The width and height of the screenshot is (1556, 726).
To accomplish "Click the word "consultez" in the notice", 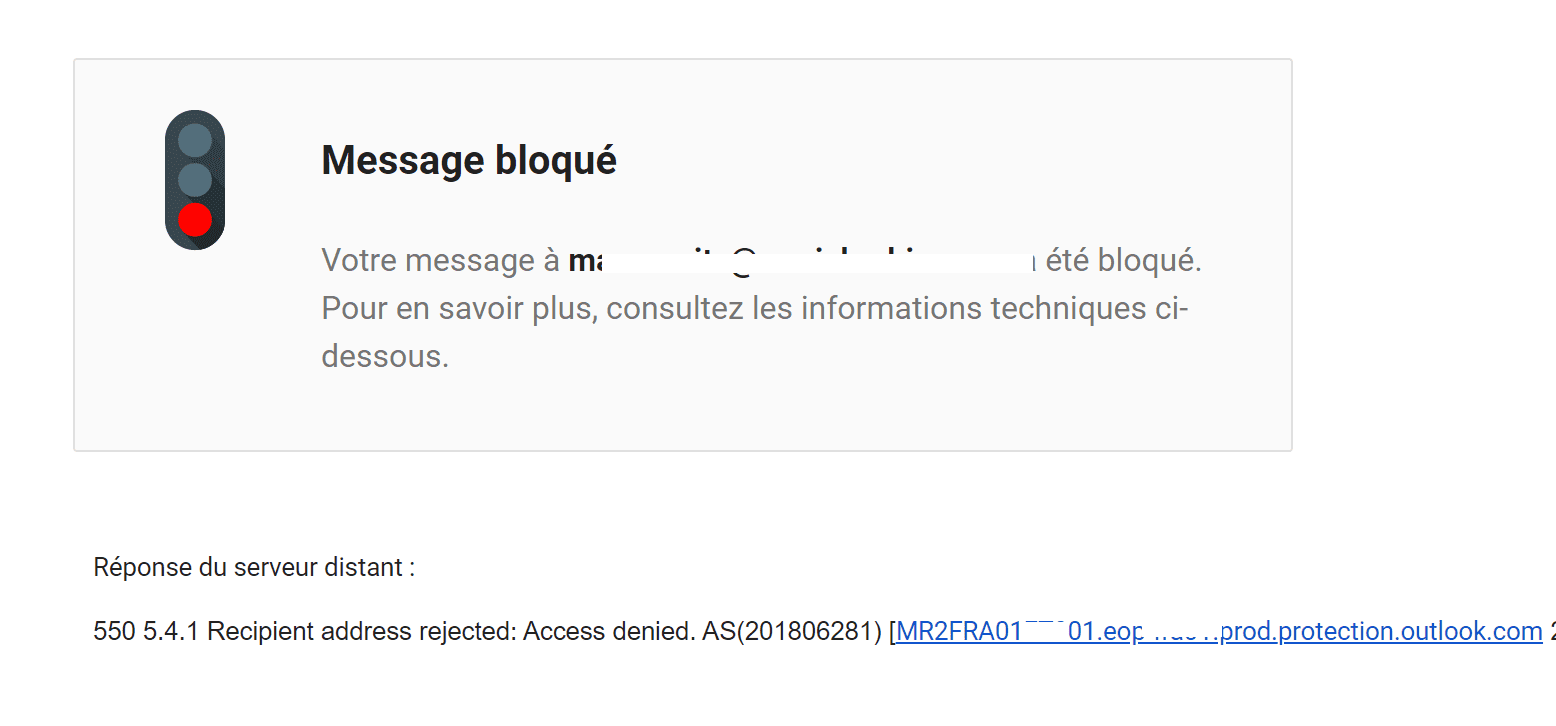I will click(675, 308).
